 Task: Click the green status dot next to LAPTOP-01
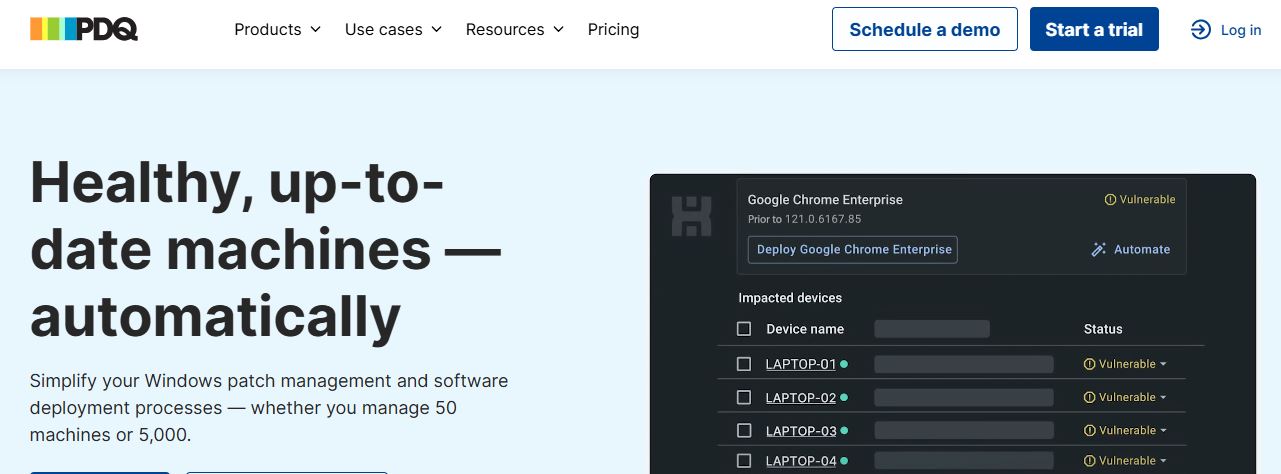tap(844, 364)
